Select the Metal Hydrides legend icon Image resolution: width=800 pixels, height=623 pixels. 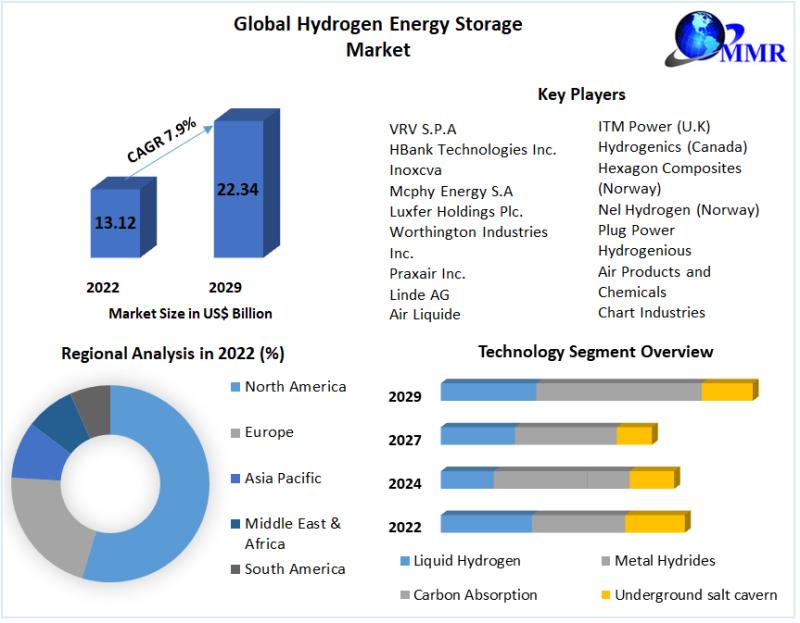(x=605, y=562)
